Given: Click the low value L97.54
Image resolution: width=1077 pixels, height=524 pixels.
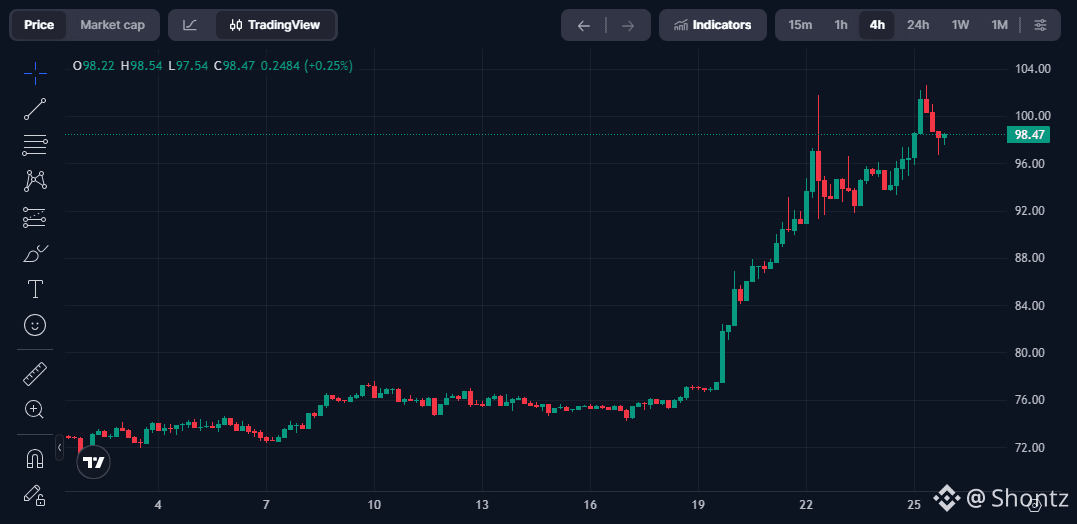Looking at the screenshot, I should (x=188, y=66).
